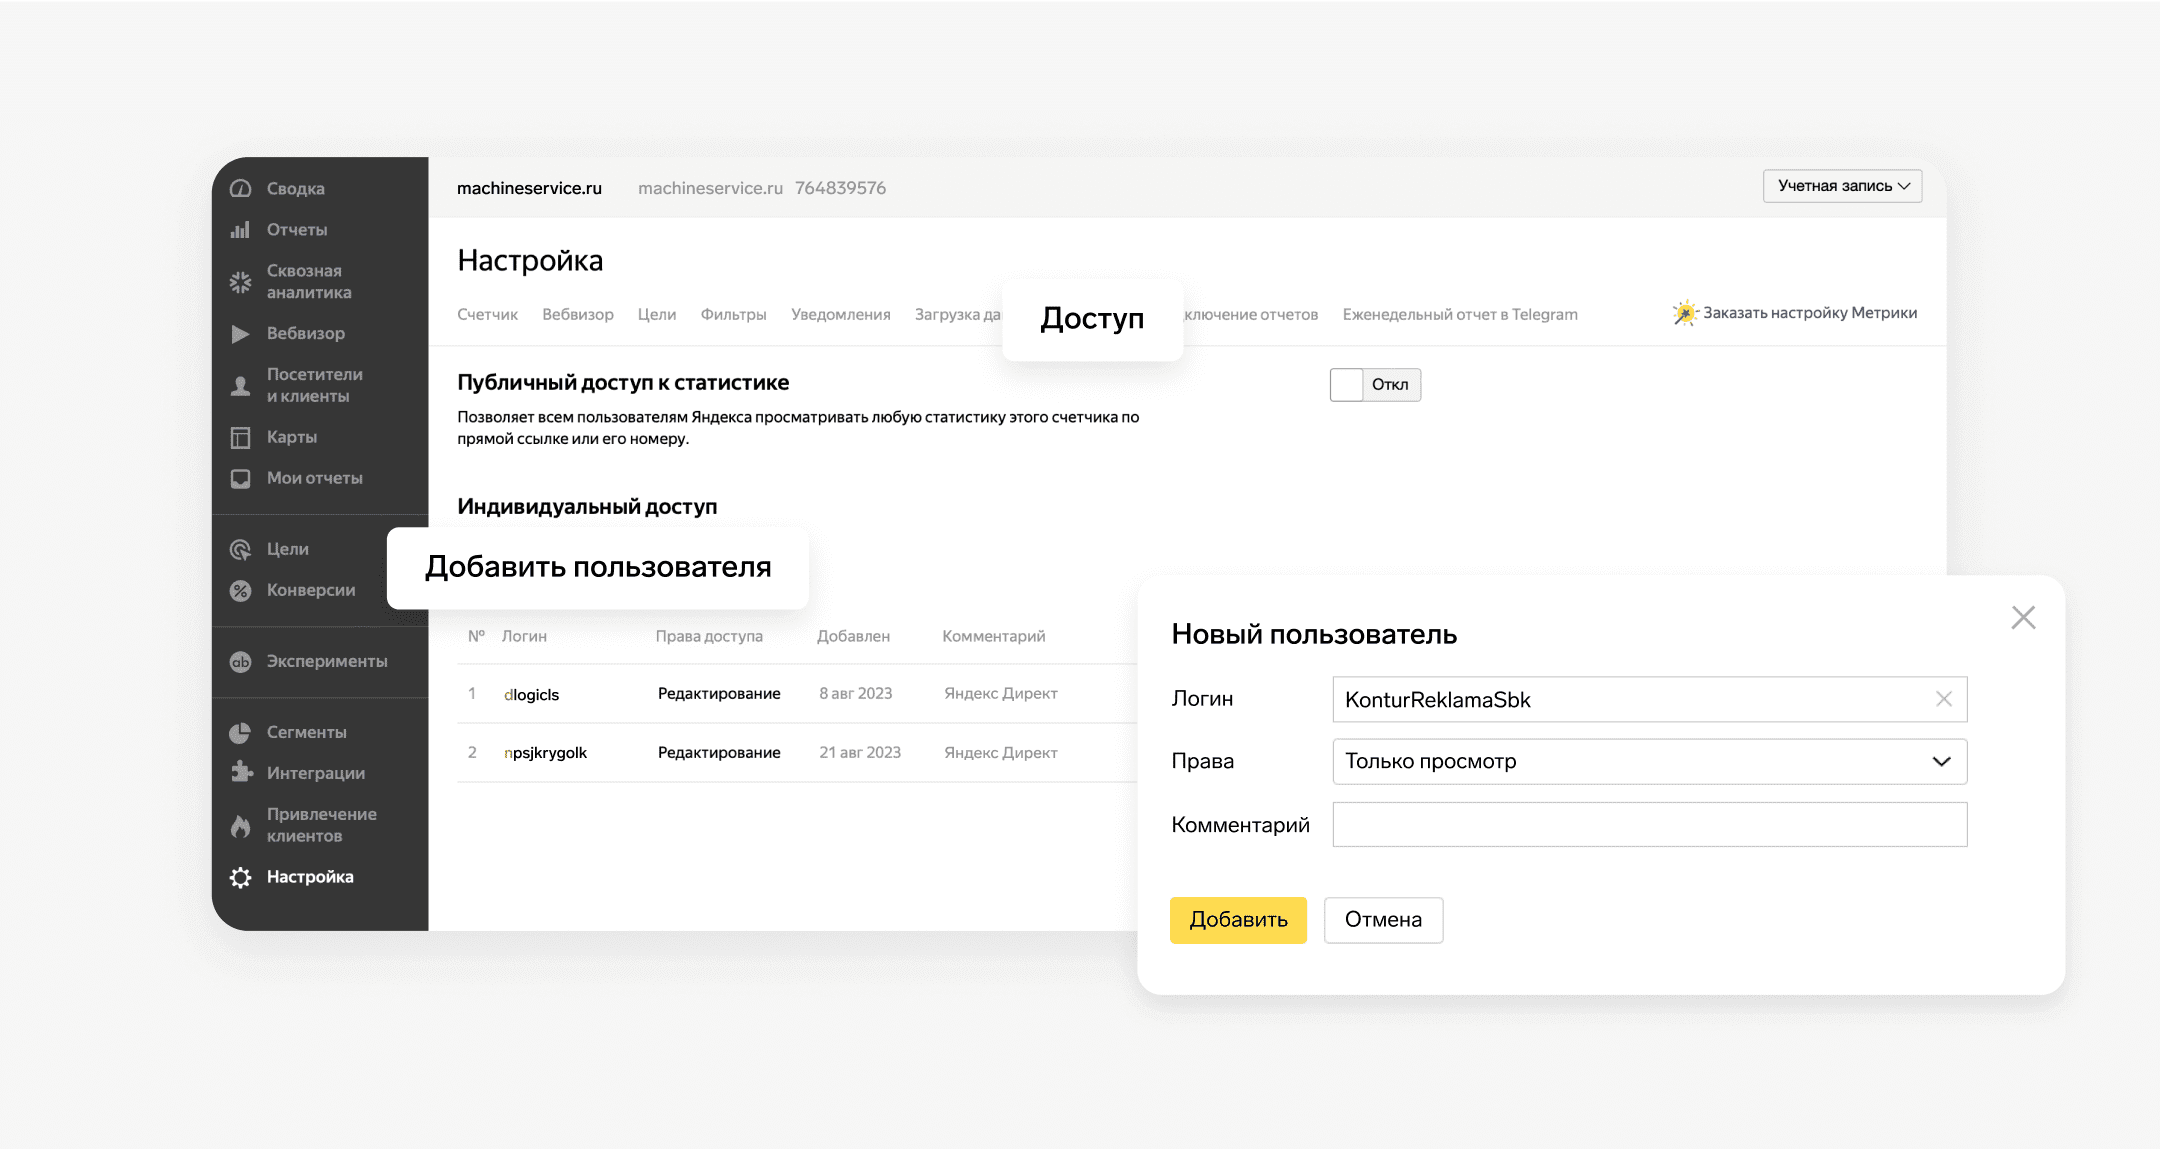The image size is (2160, 1149).
Task: Click user login npsjkrygolk in table
Action: pyautogui.click(x=545, y=753)
